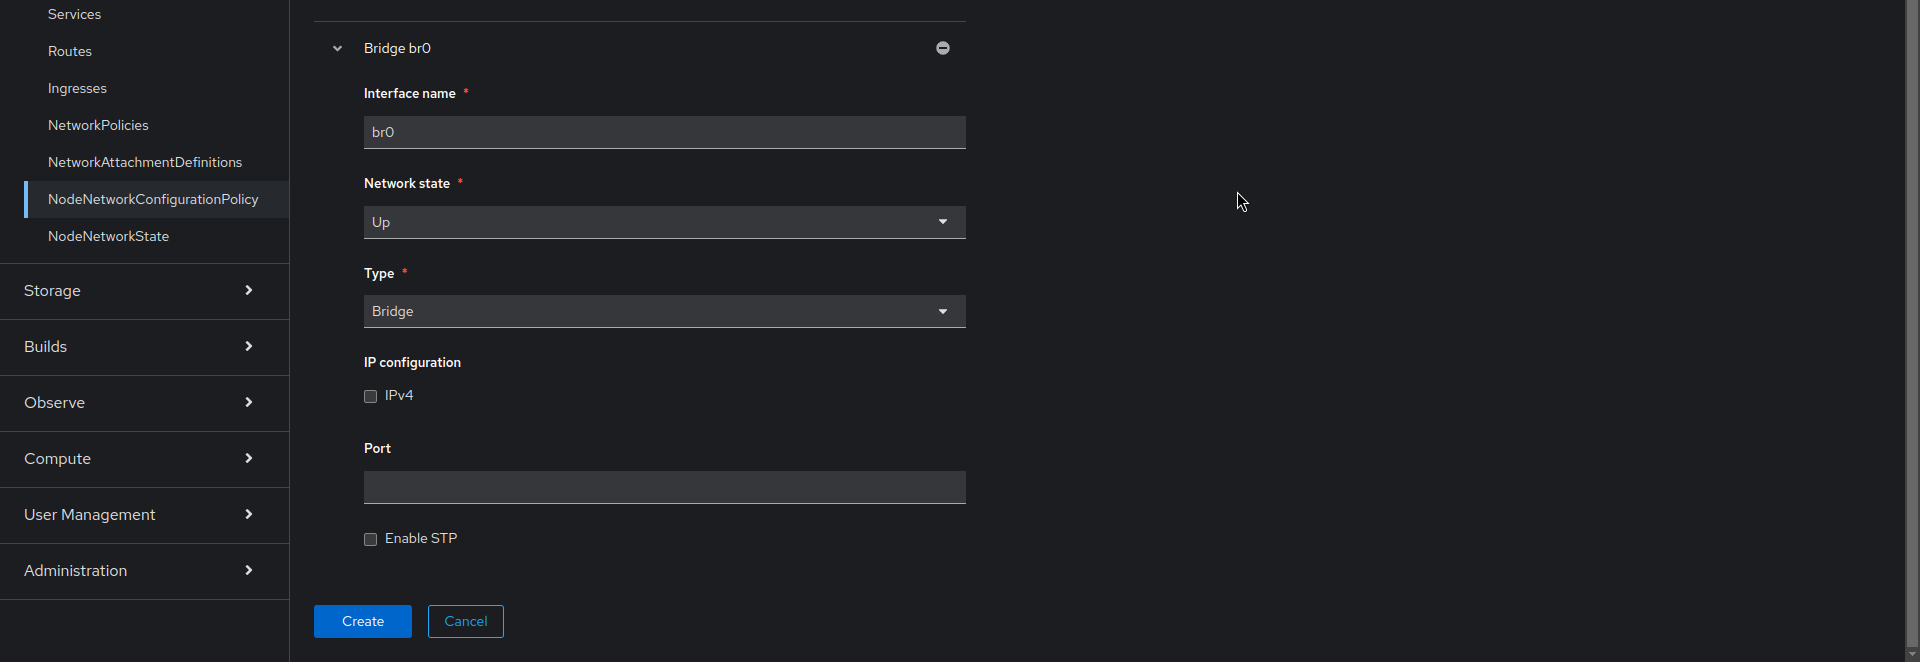1920x662 pixels.
Task: Collapse the Bridge br0 section chevron
Action: 337,48
